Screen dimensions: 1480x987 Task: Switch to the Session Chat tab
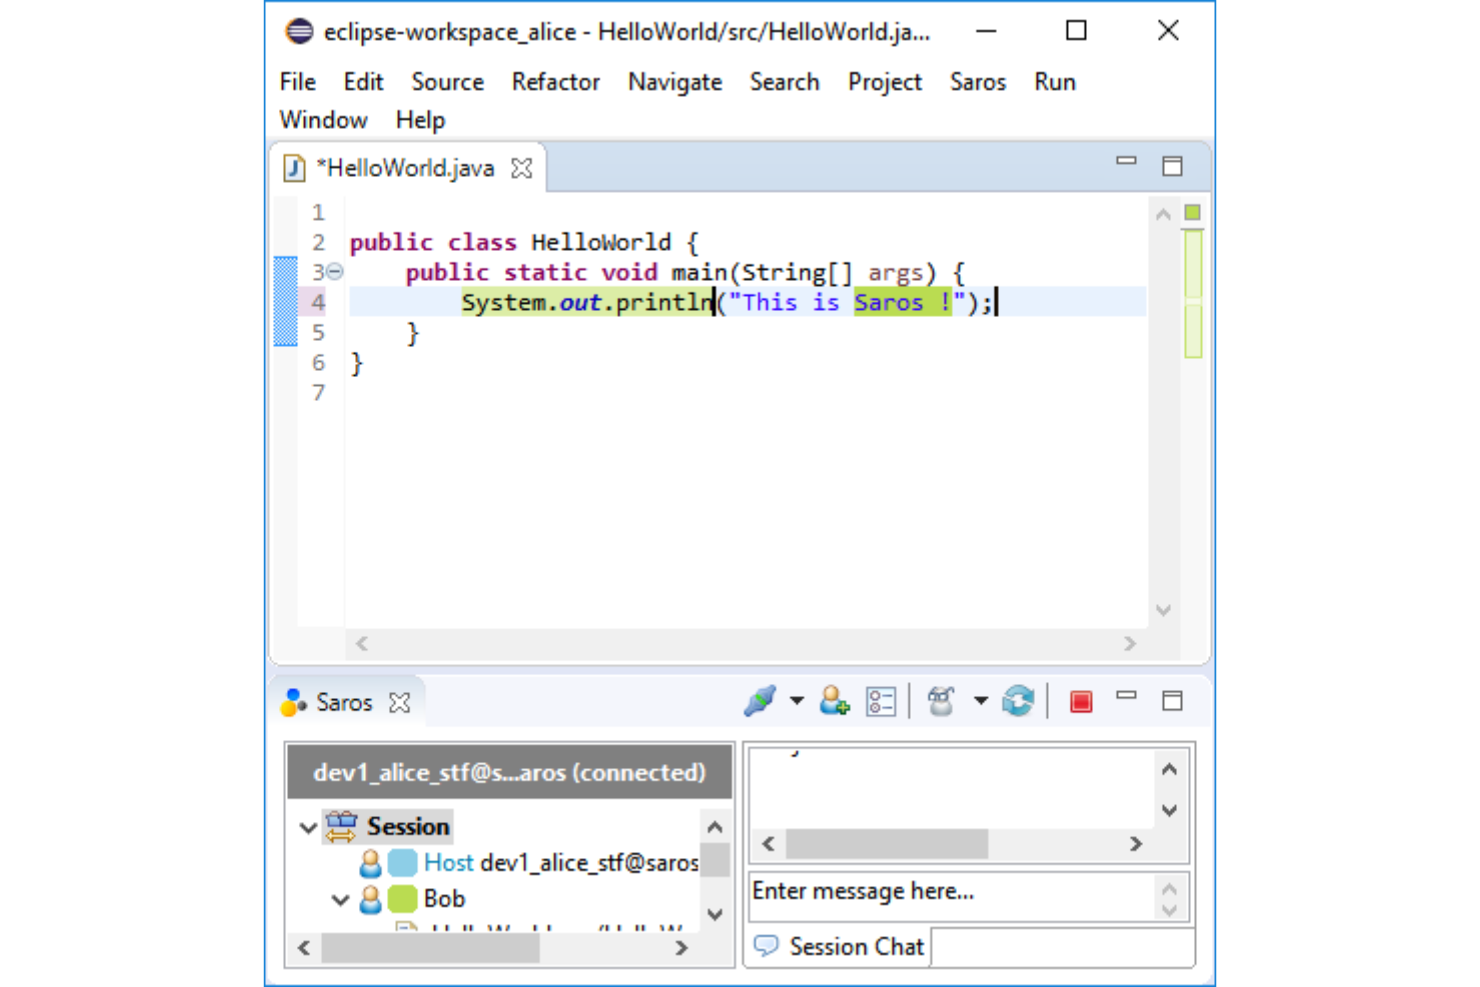(x=840, y=946)
